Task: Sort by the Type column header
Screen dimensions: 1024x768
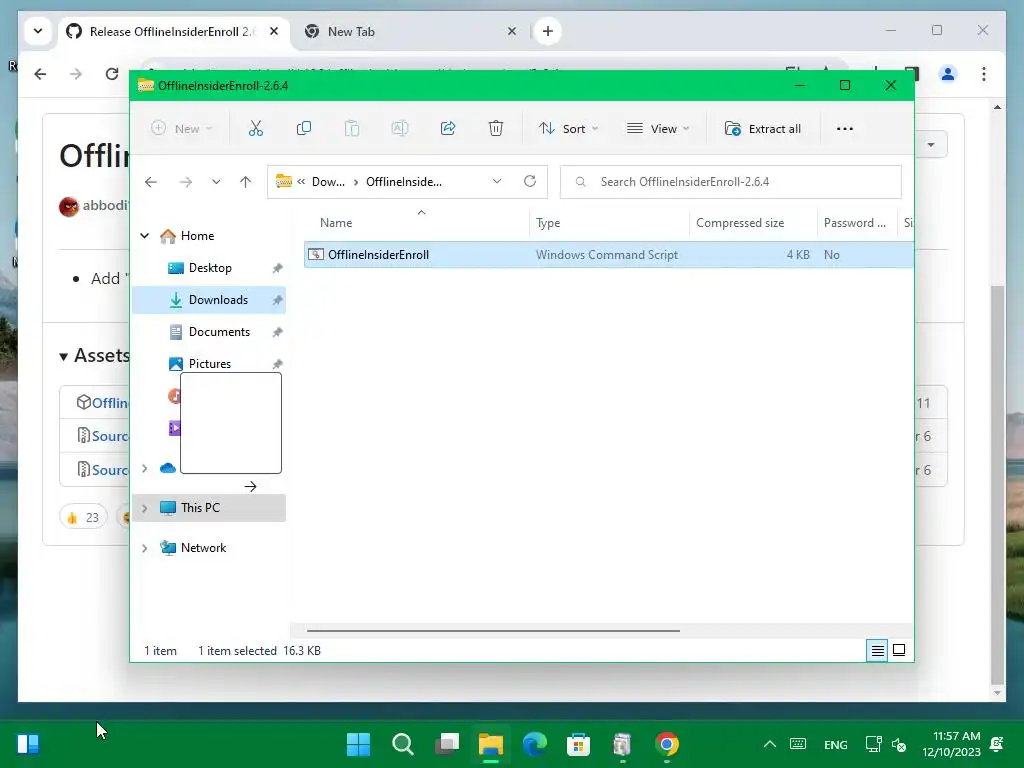Action: coord(548,223)
